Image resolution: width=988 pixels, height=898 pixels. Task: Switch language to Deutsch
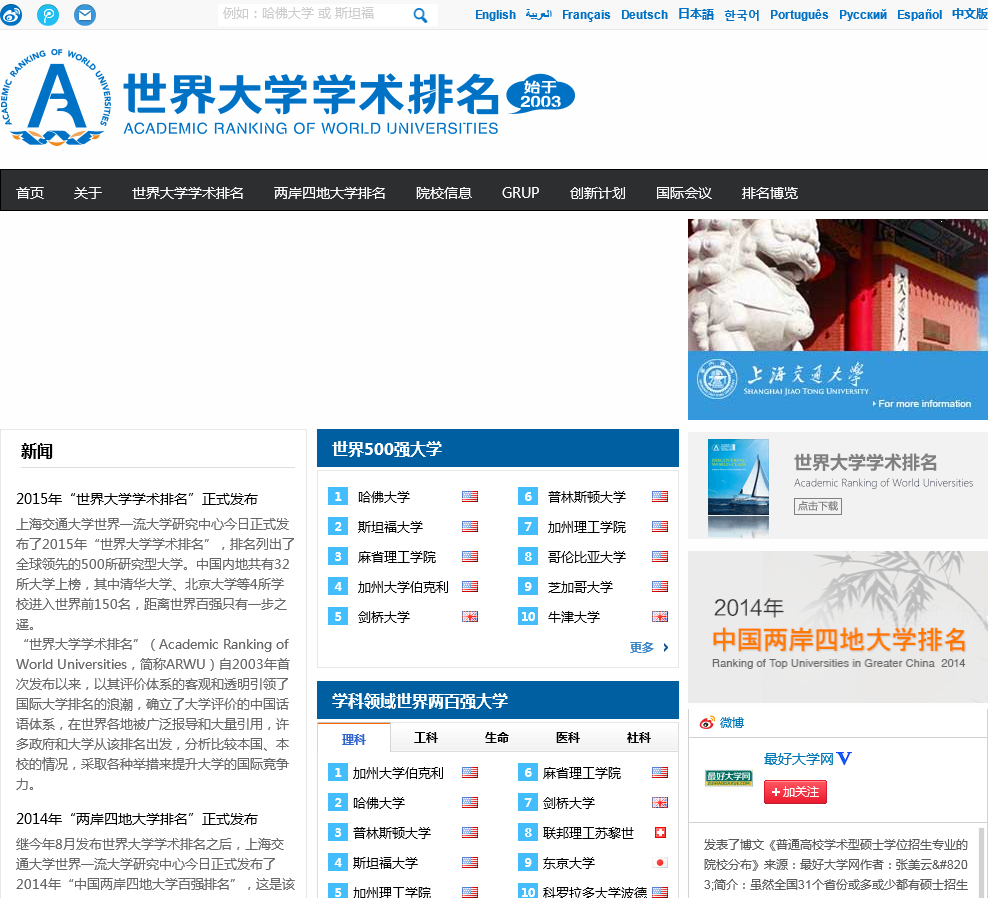[644, 14]
